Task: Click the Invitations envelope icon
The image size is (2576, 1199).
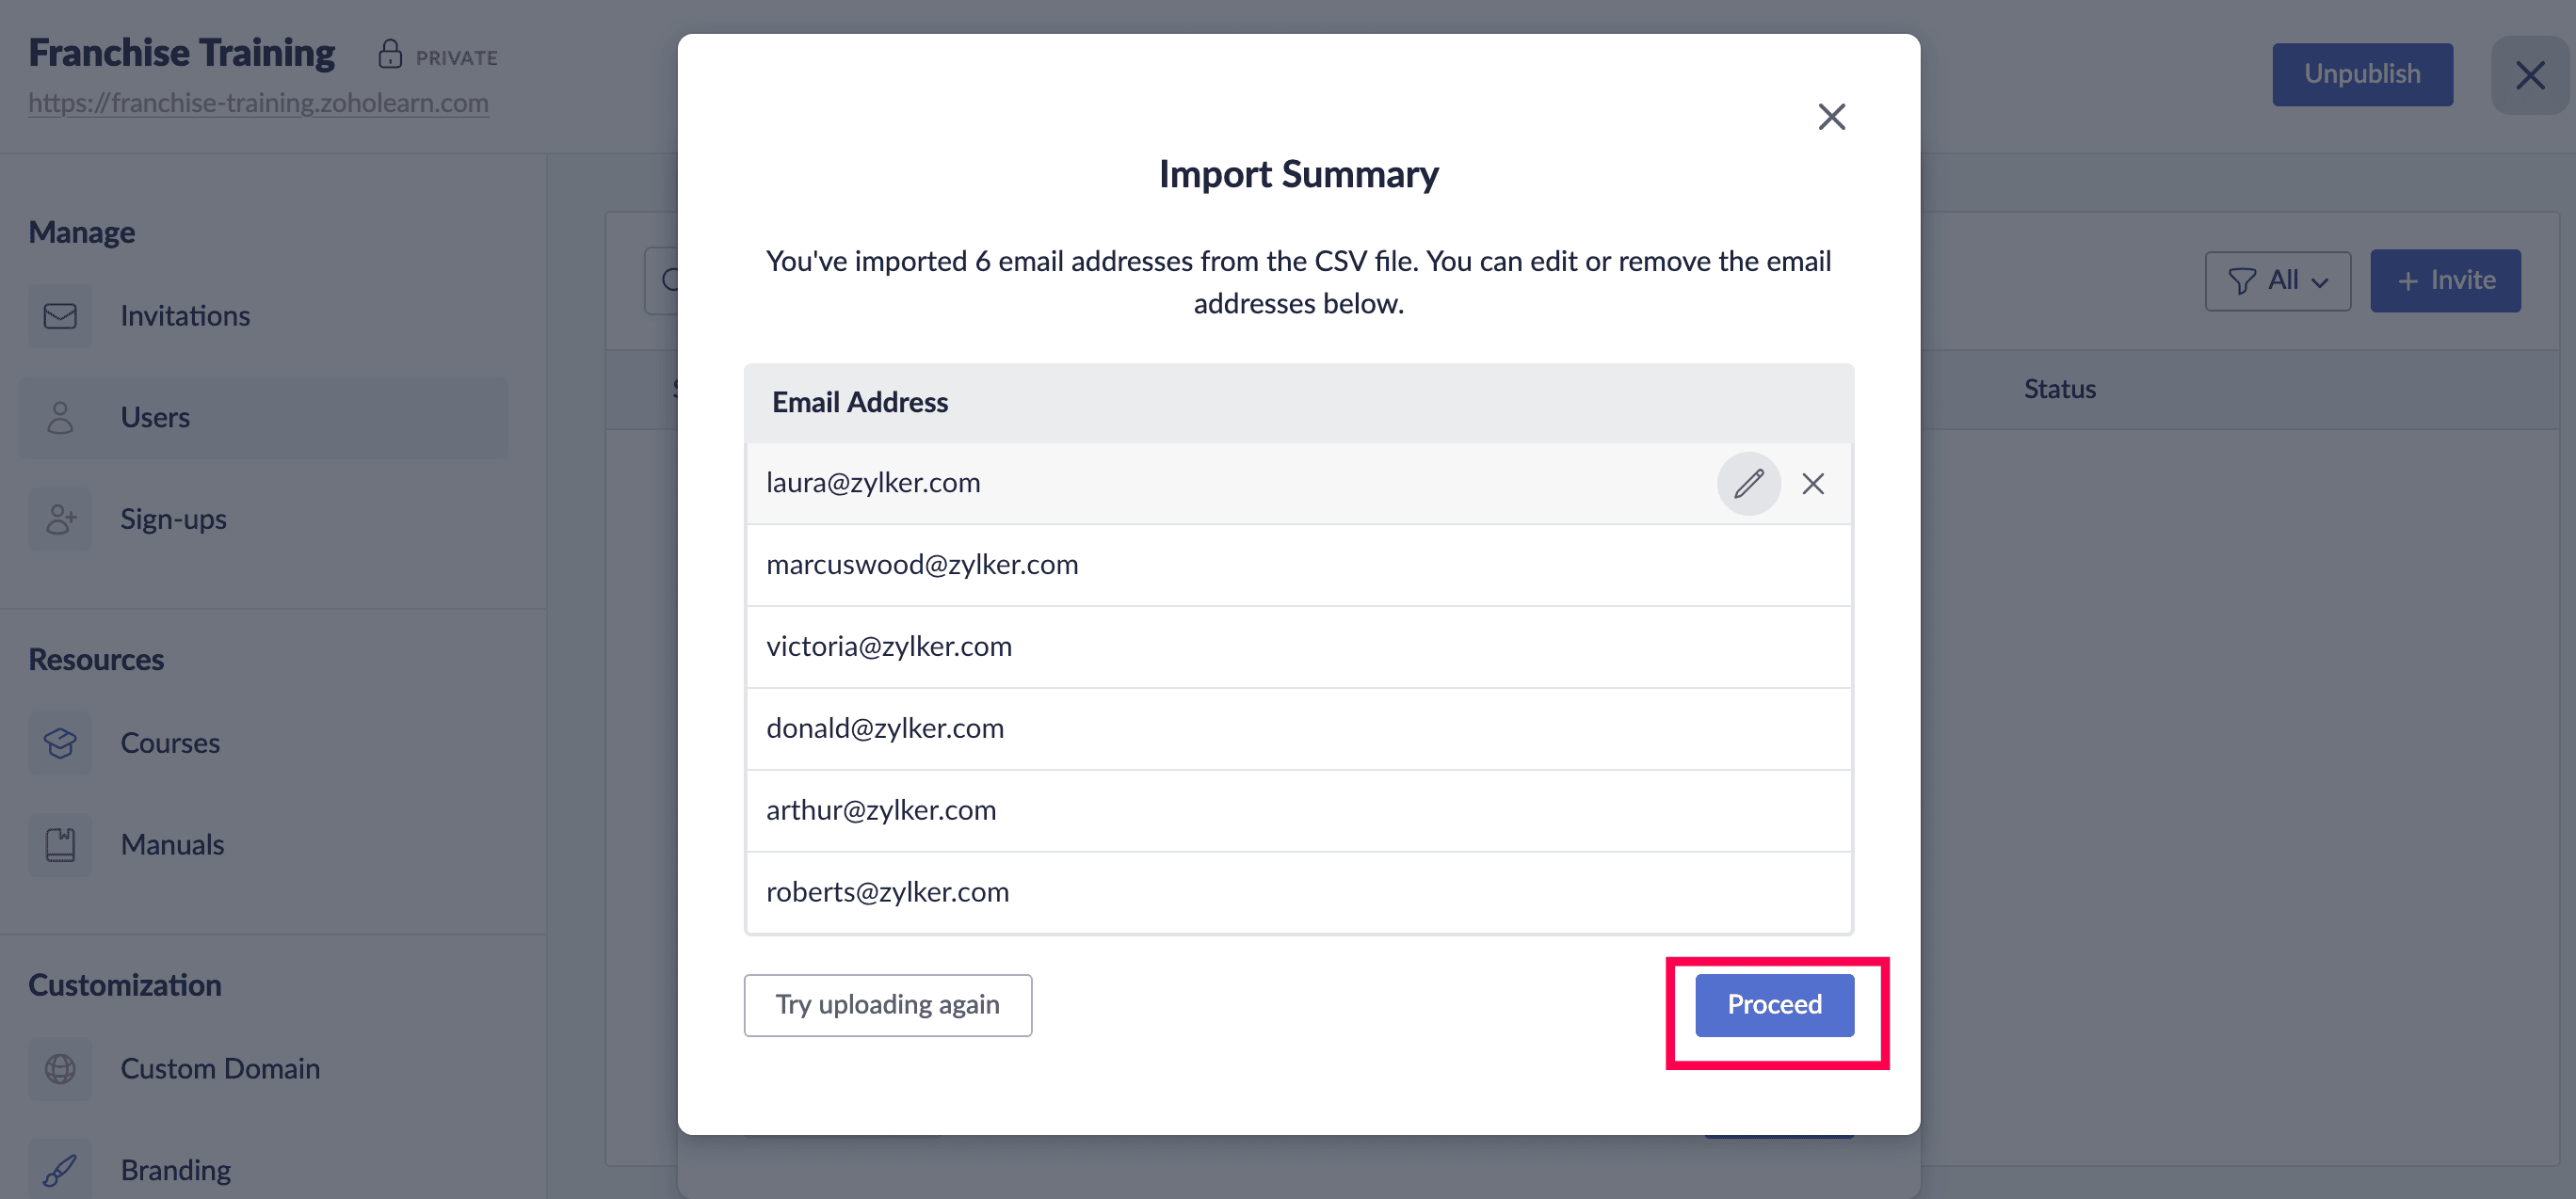Action: [x=60, y=316]
